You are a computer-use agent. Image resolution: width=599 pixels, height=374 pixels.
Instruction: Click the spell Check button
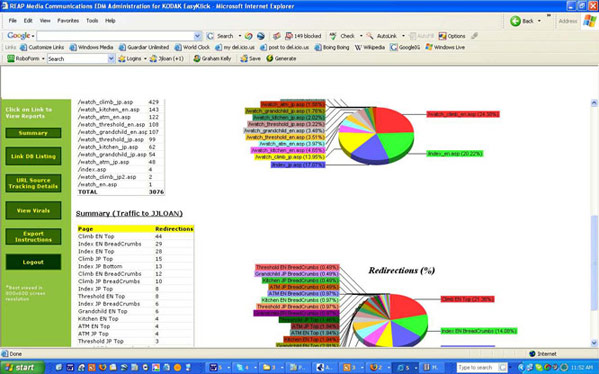(342, 36)
